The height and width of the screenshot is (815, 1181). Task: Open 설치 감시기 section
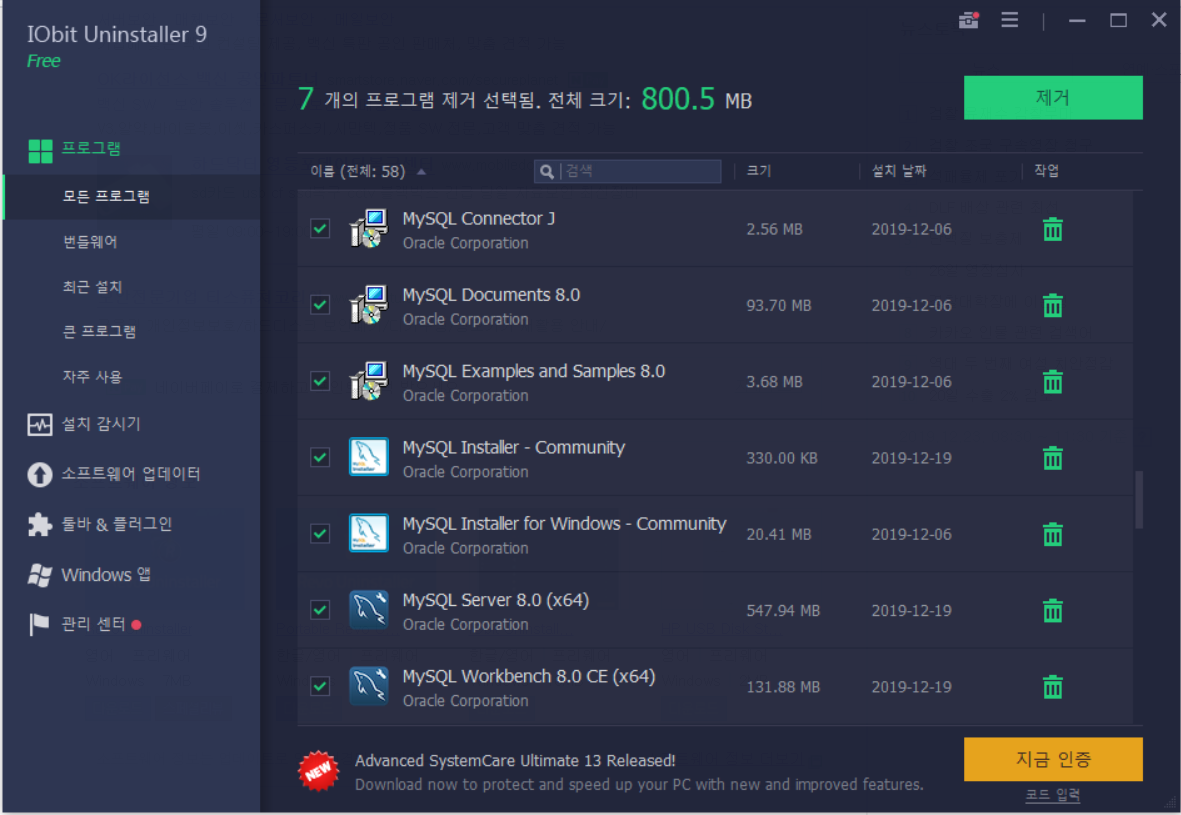(101, 424)
